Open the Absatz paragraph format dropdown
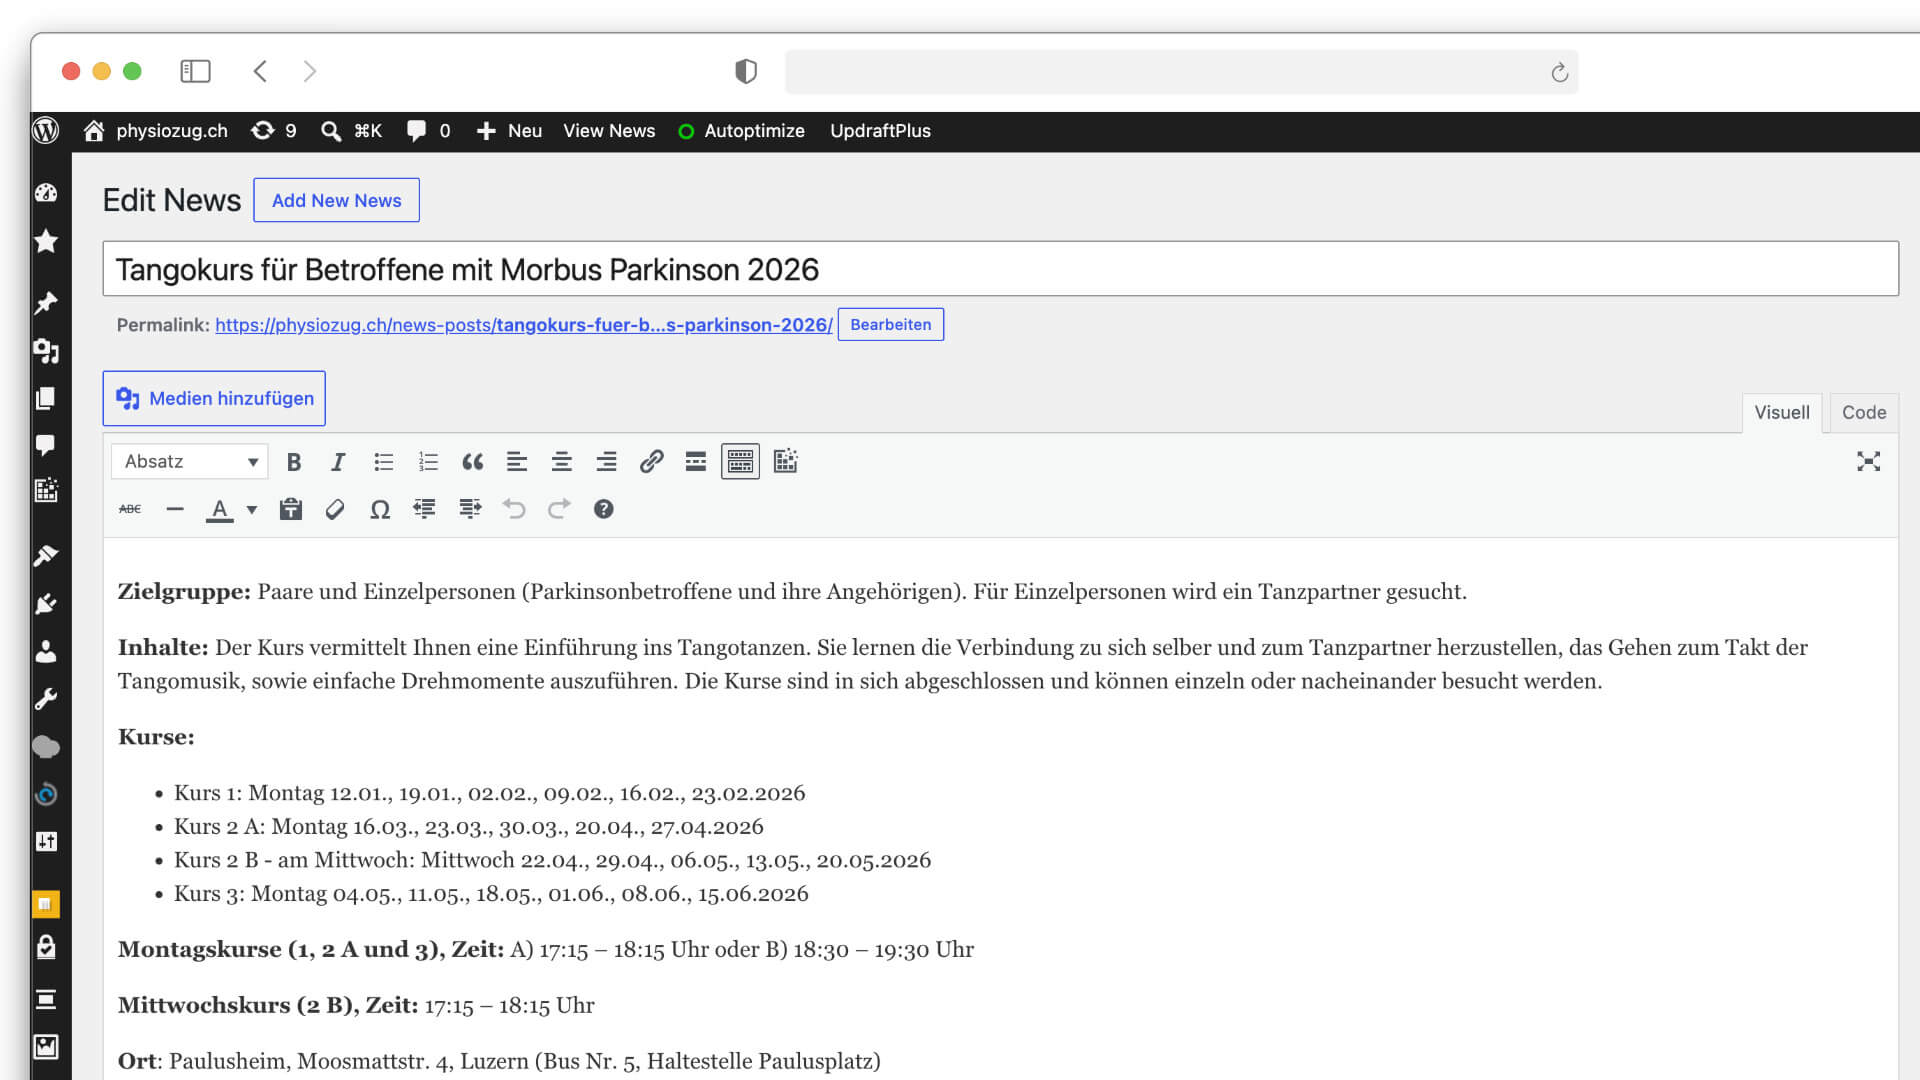 coord(190,461)
